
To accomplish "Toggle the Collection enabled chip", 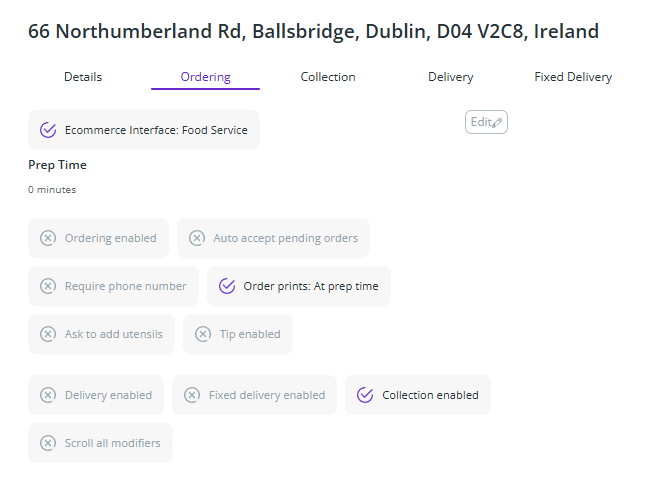I will [418, 395].
